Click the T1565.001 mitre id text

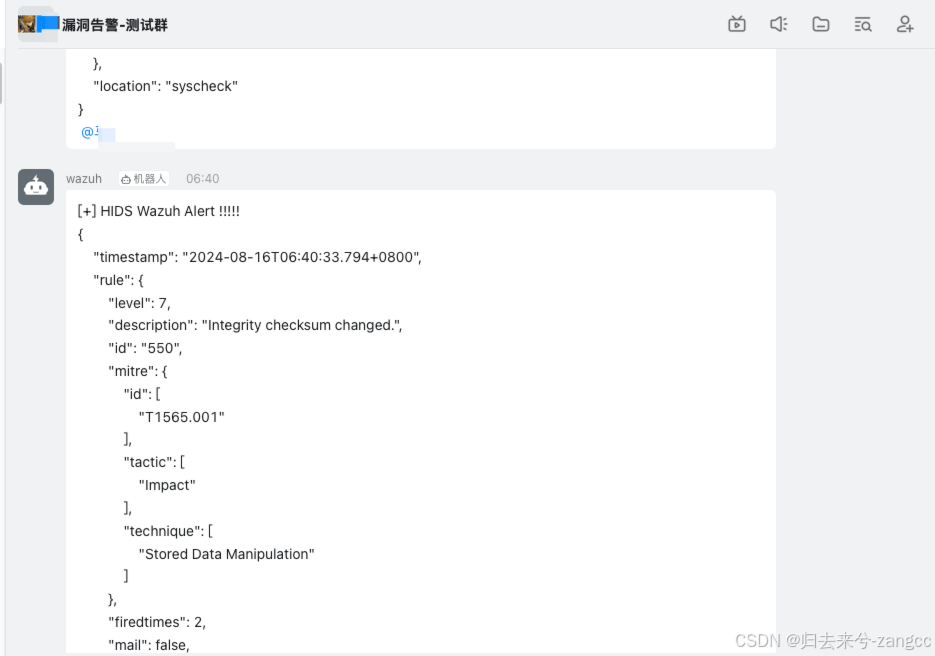click(181, 416)
